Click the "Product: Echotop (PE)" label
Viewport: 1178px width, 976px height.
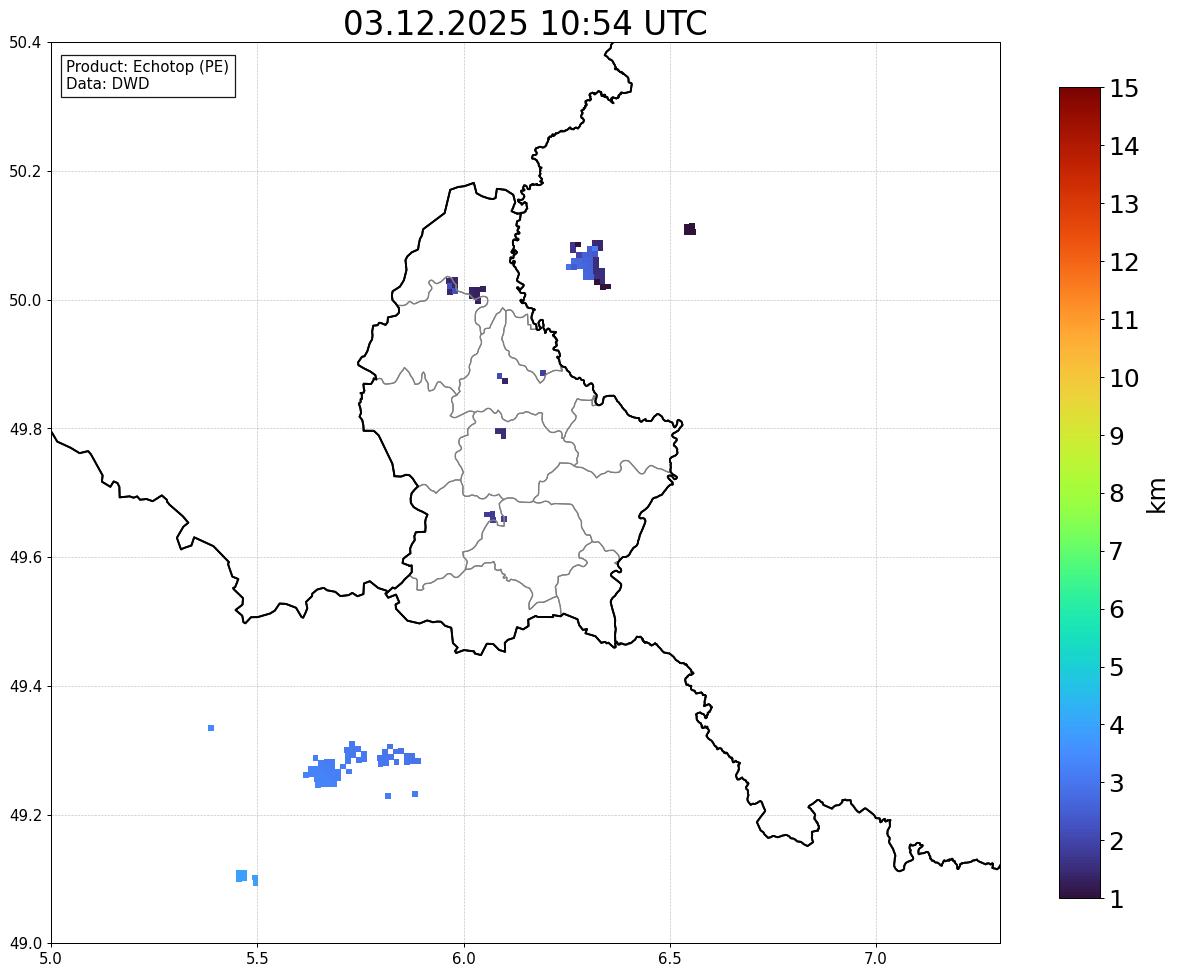(x=147, y=67)
